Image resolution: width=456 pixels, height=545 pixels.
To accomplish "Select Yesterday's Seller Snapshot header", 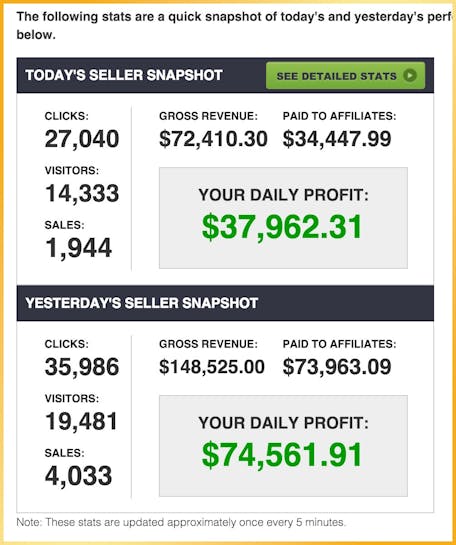I will coord(141,303).
